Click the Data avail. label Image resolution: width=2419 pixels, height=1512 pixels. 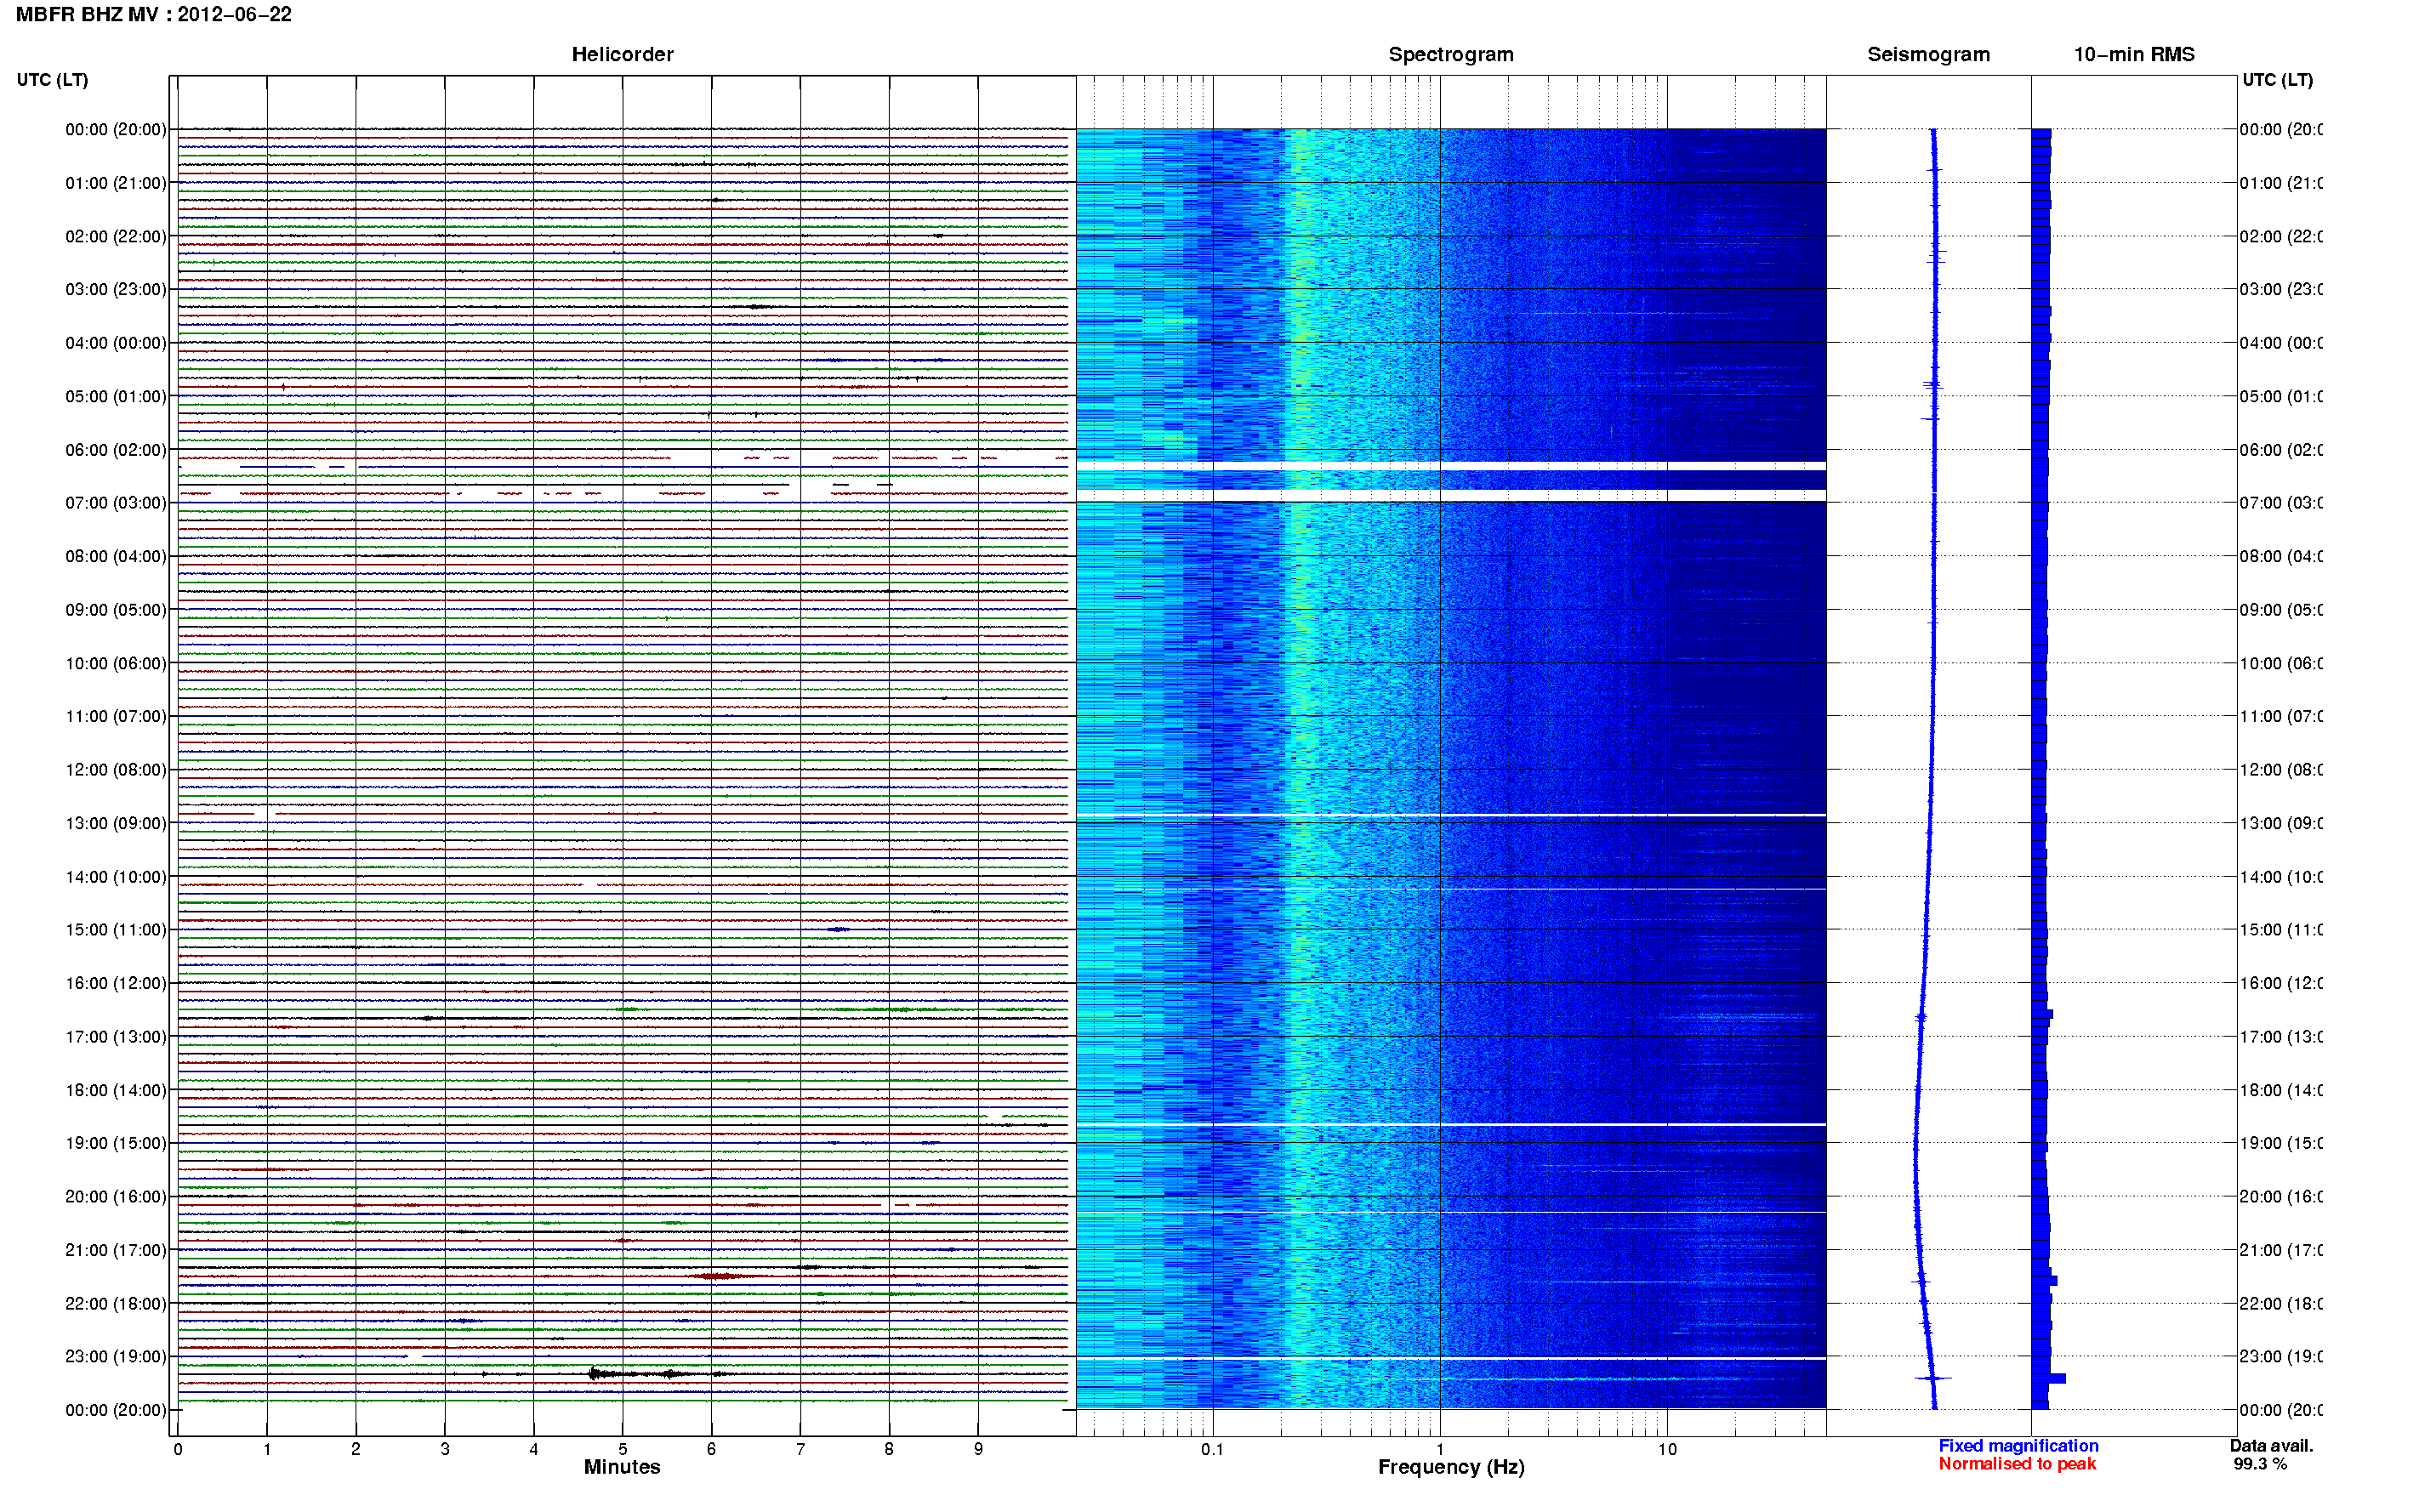point(2271,1445)
